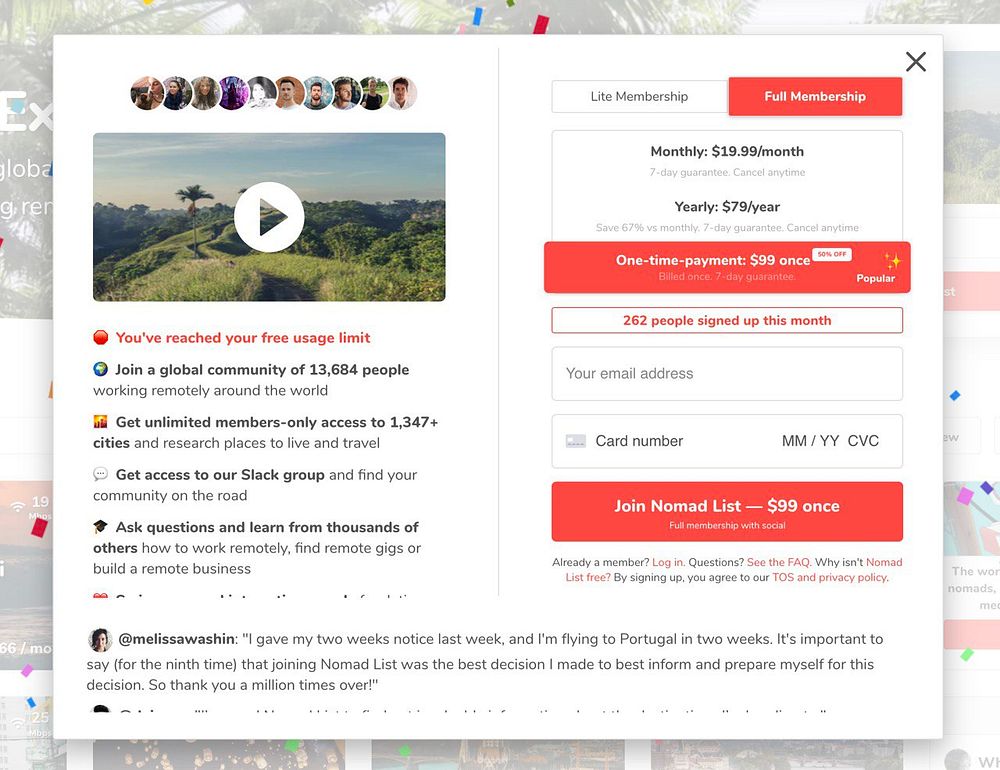
Task: Click the Card number field
Action: pos(639,441)
